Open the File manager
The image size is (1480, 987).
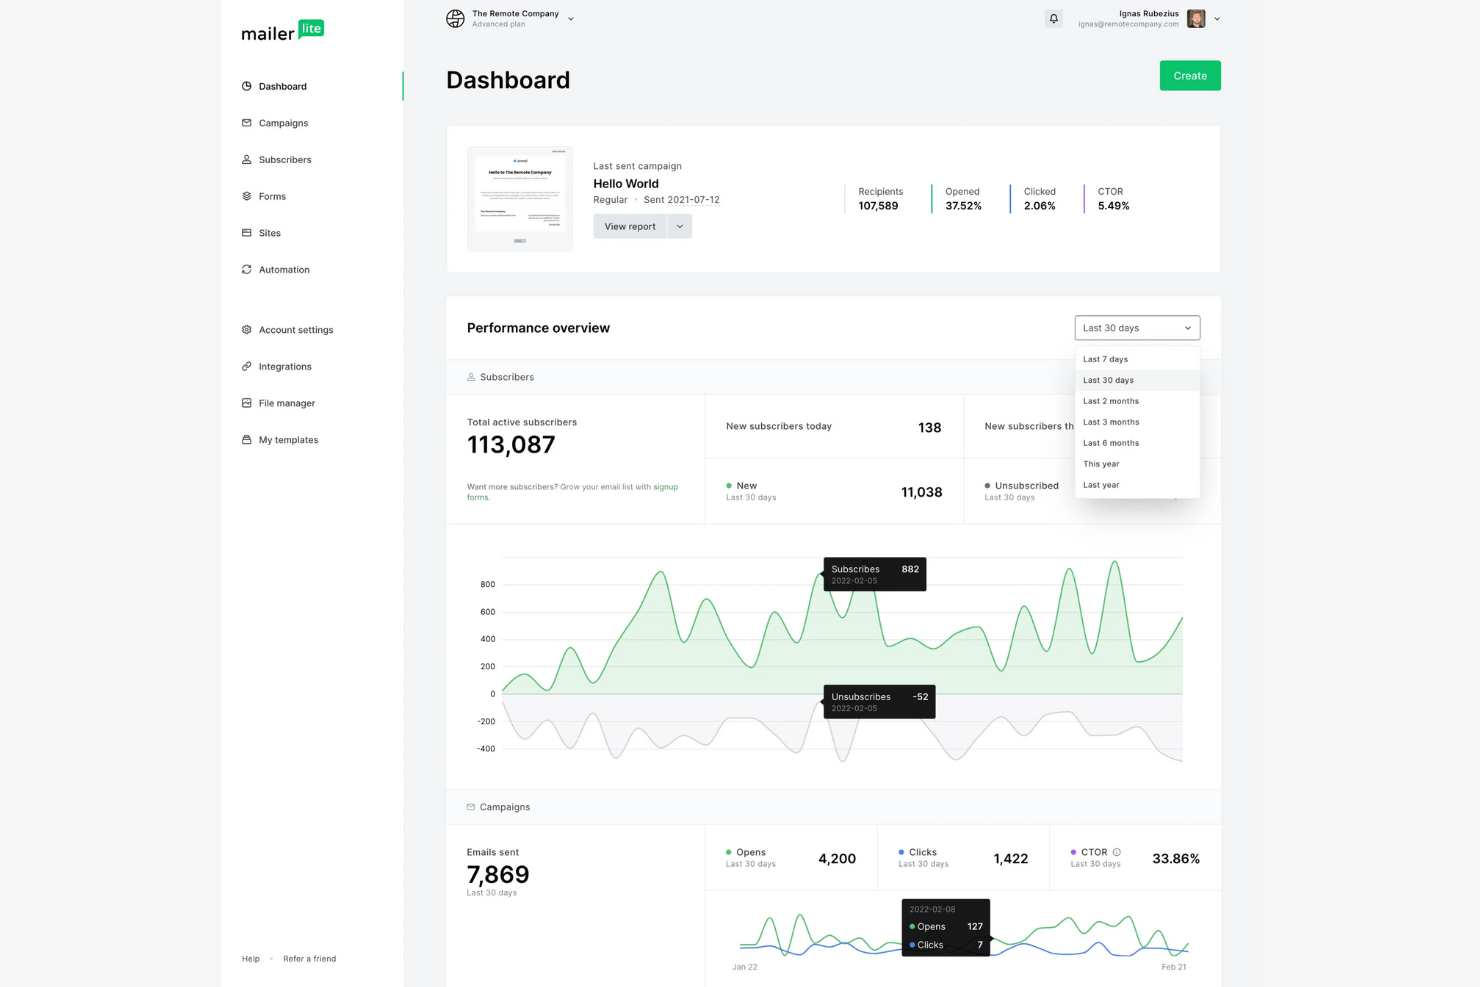[x=286, y=402]
